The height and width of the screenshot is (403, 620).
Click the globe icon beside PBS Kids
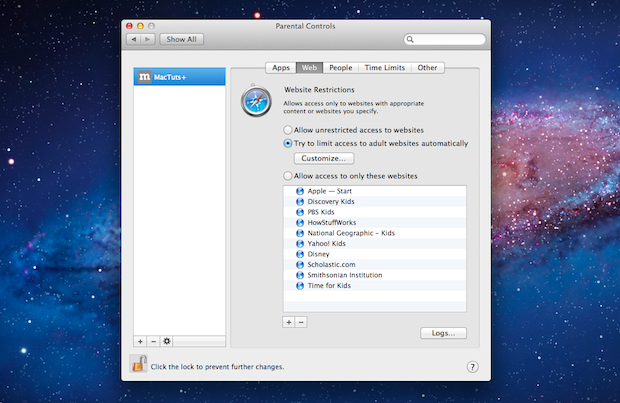300,212
